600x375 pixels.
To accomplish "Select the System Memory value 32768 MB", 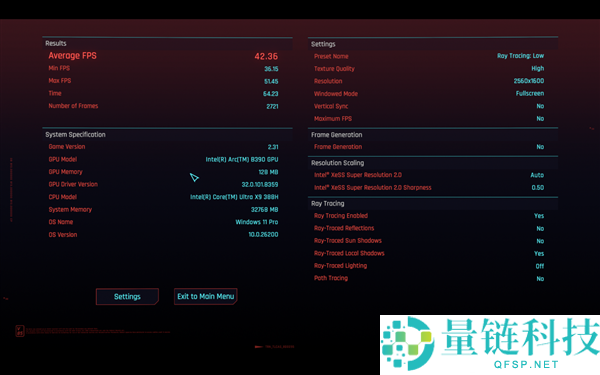I will pos(264,210).
